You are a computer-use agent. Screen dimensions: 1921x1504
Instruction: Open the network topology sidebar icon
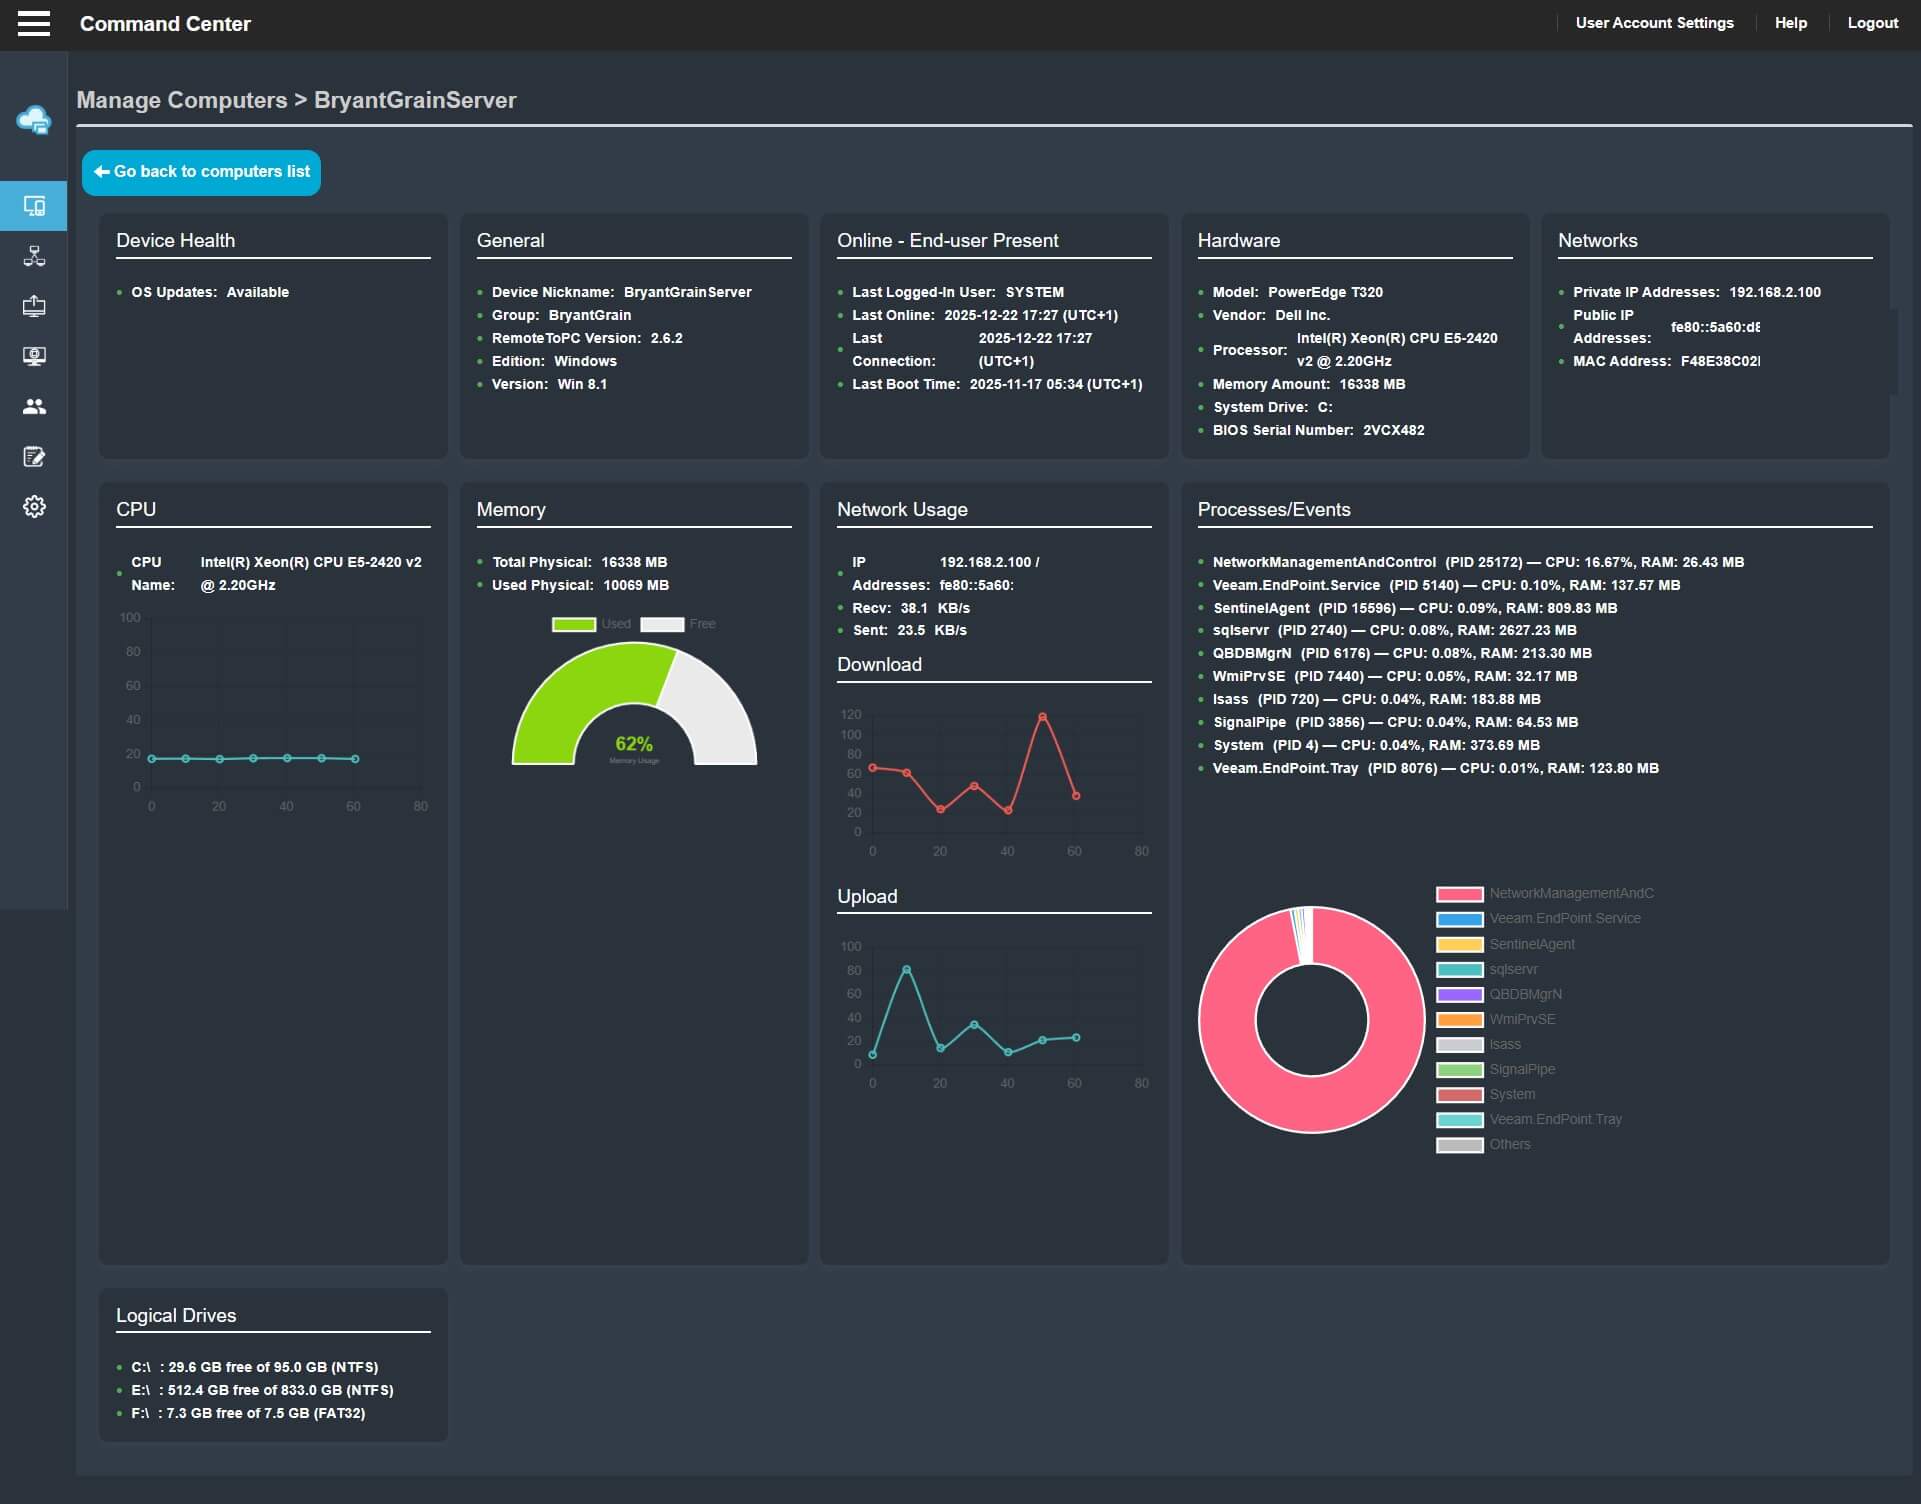pos(34,256)
